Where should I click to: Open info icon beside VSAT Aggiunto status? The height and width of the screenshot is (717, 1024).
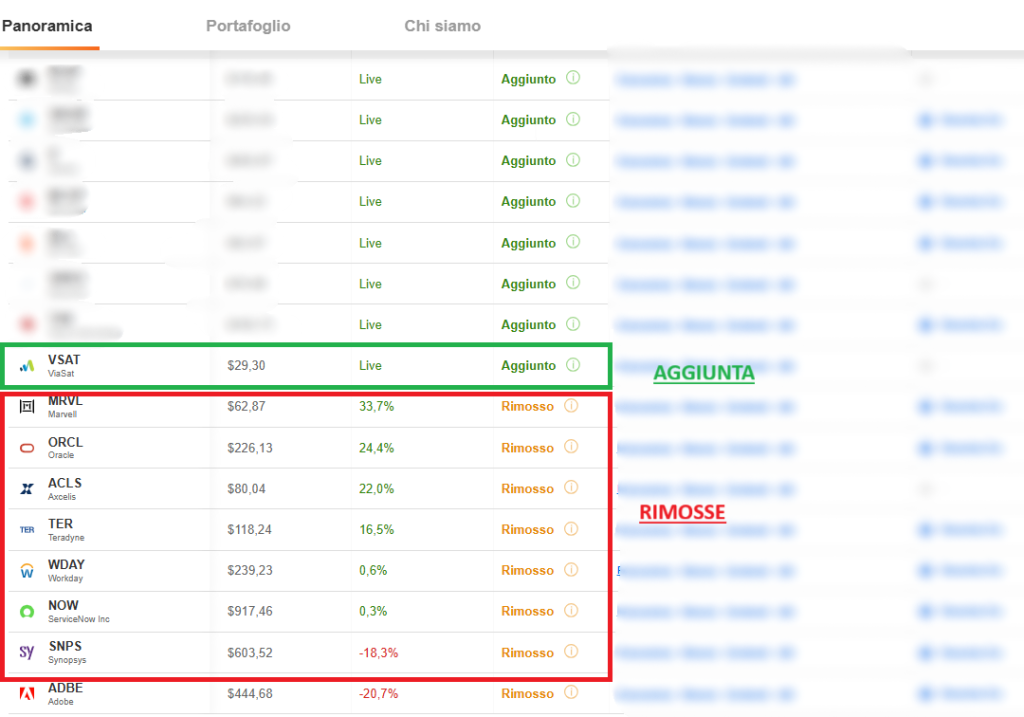(573, 365)
